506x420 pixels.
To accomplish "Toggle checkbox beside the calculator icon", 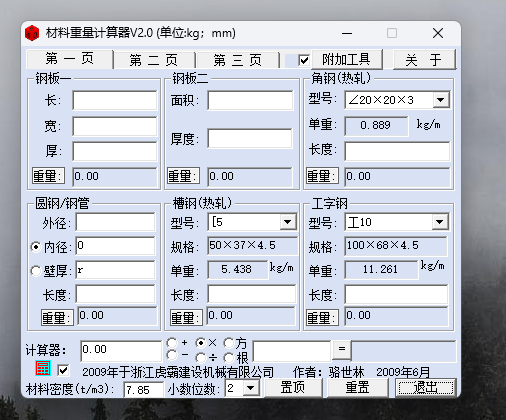I will click(x=63, y=370).
